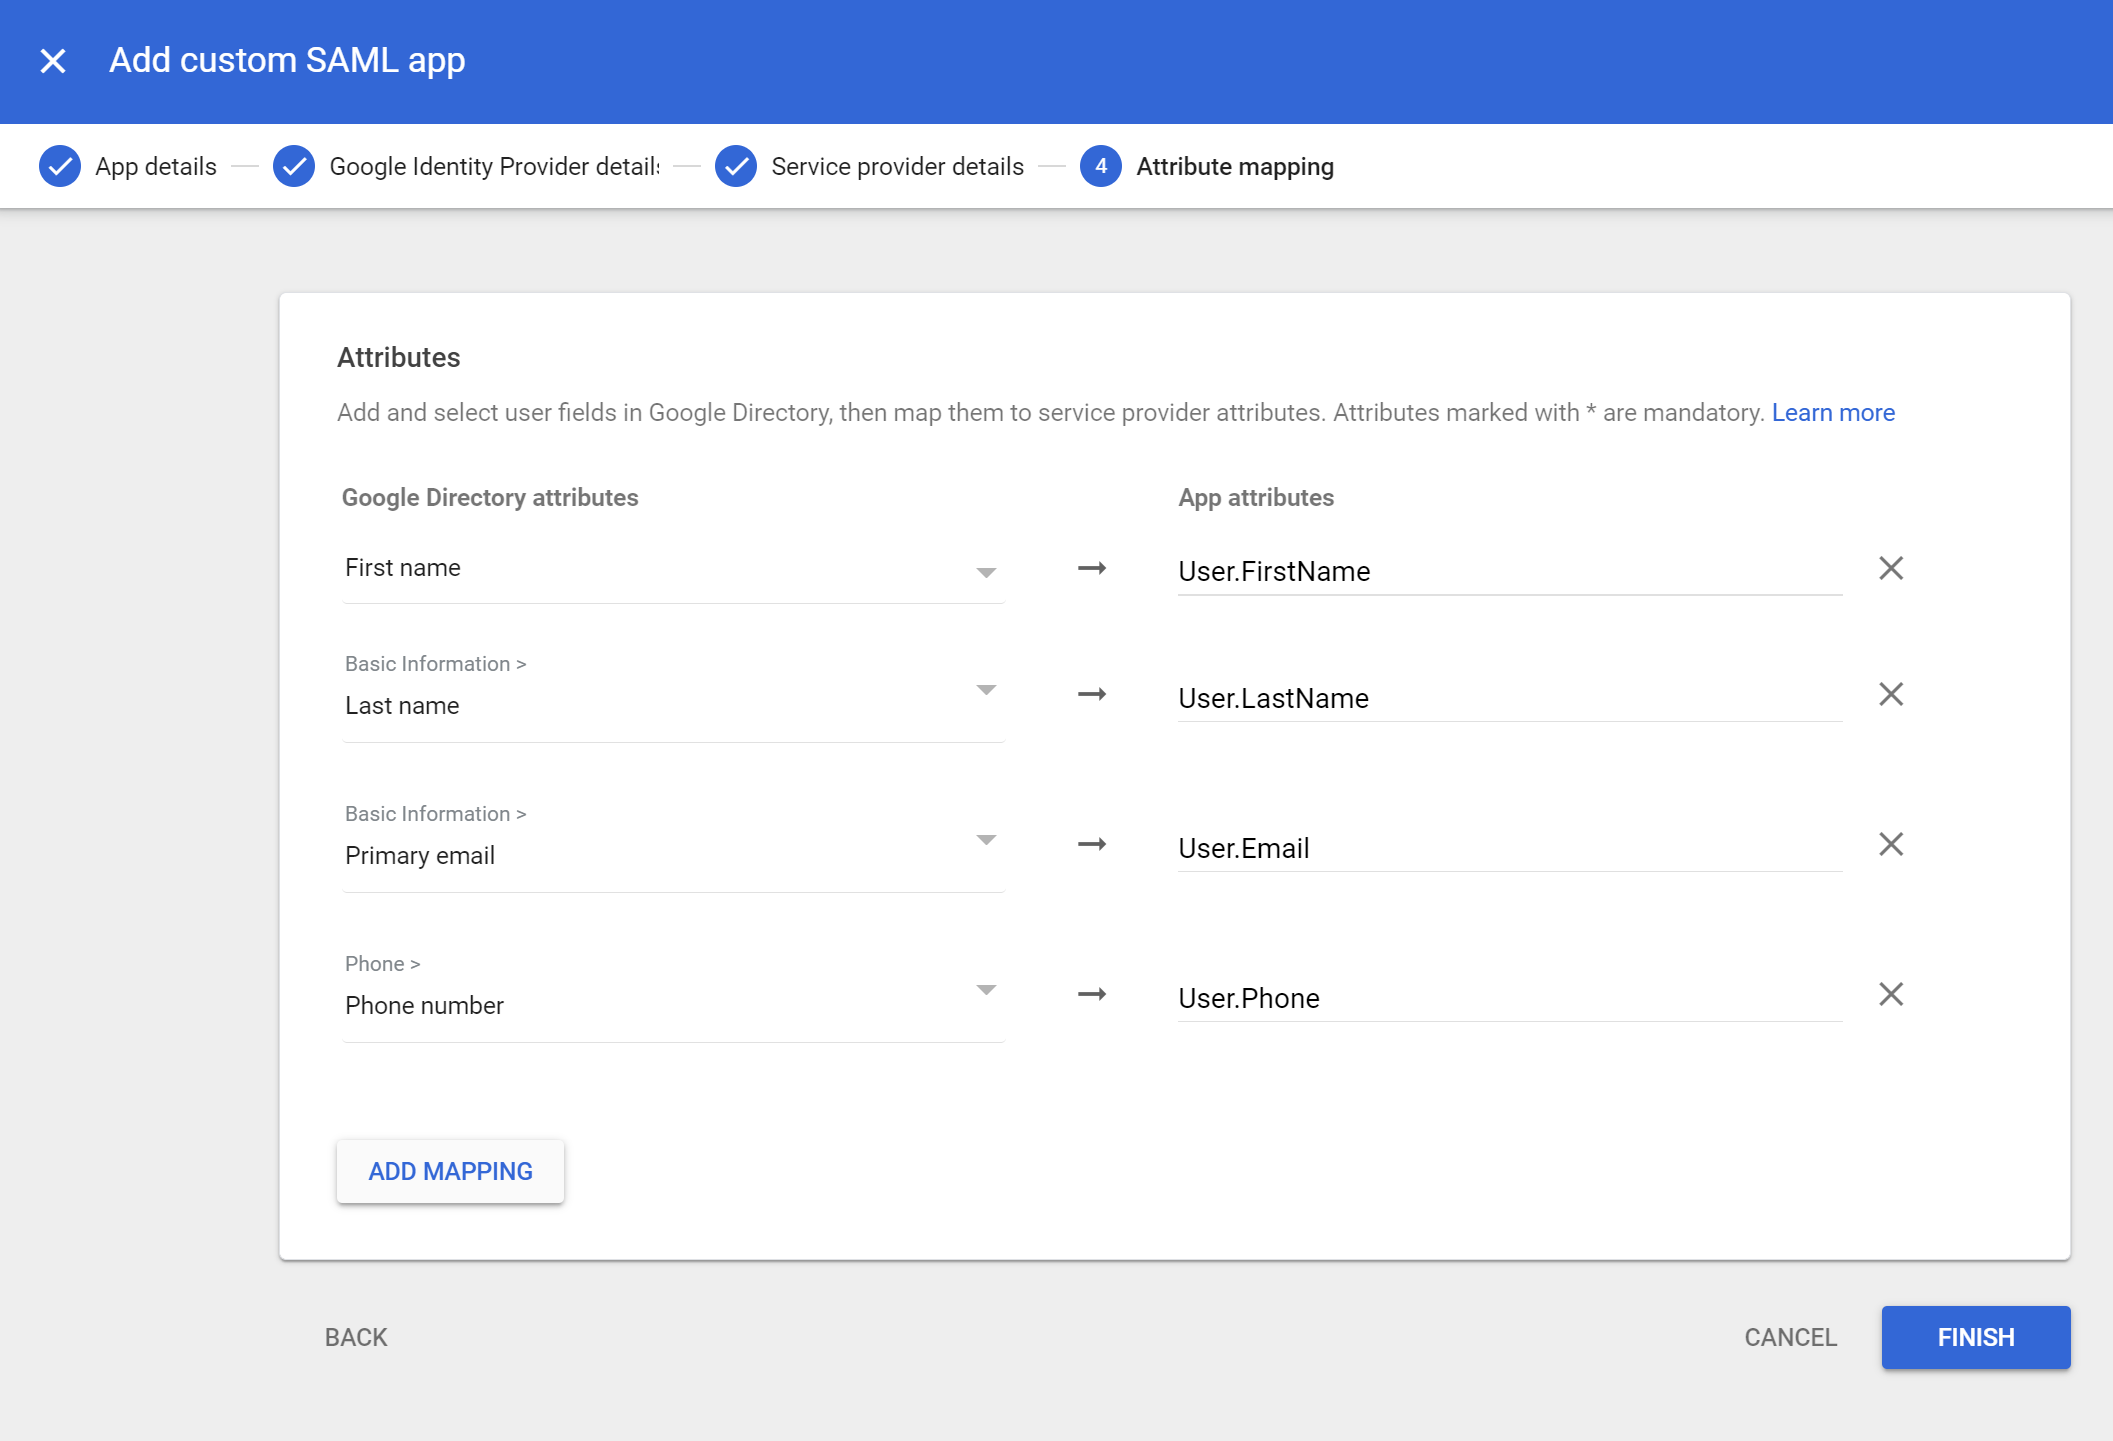Select the Attribute mapping step label
This screenshot has width=2113, height=1441.
click(1235, 166)
